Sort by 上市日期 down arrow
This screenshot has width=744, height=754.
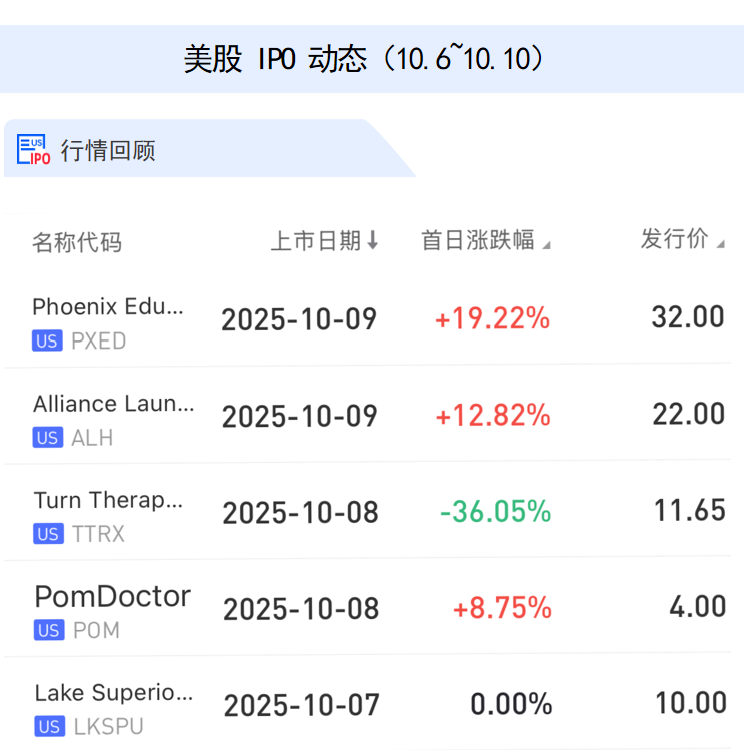pos(373,241)
